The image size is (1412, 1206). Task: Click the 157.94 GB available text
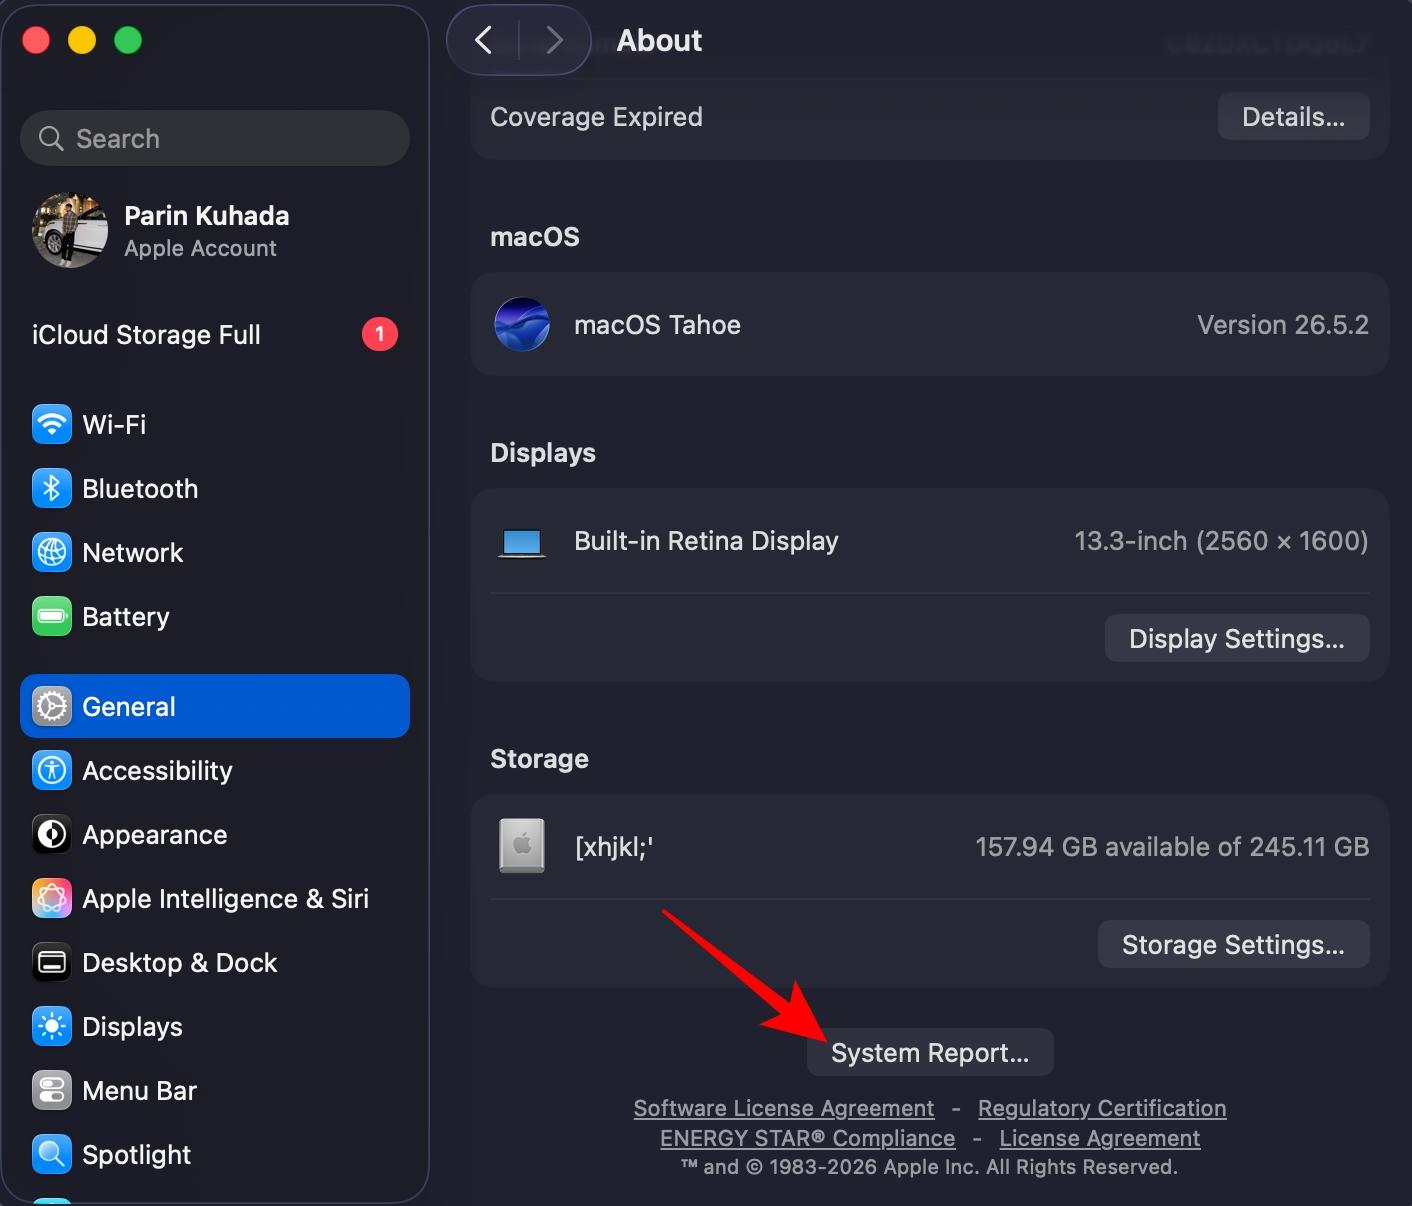point(1172,847)
